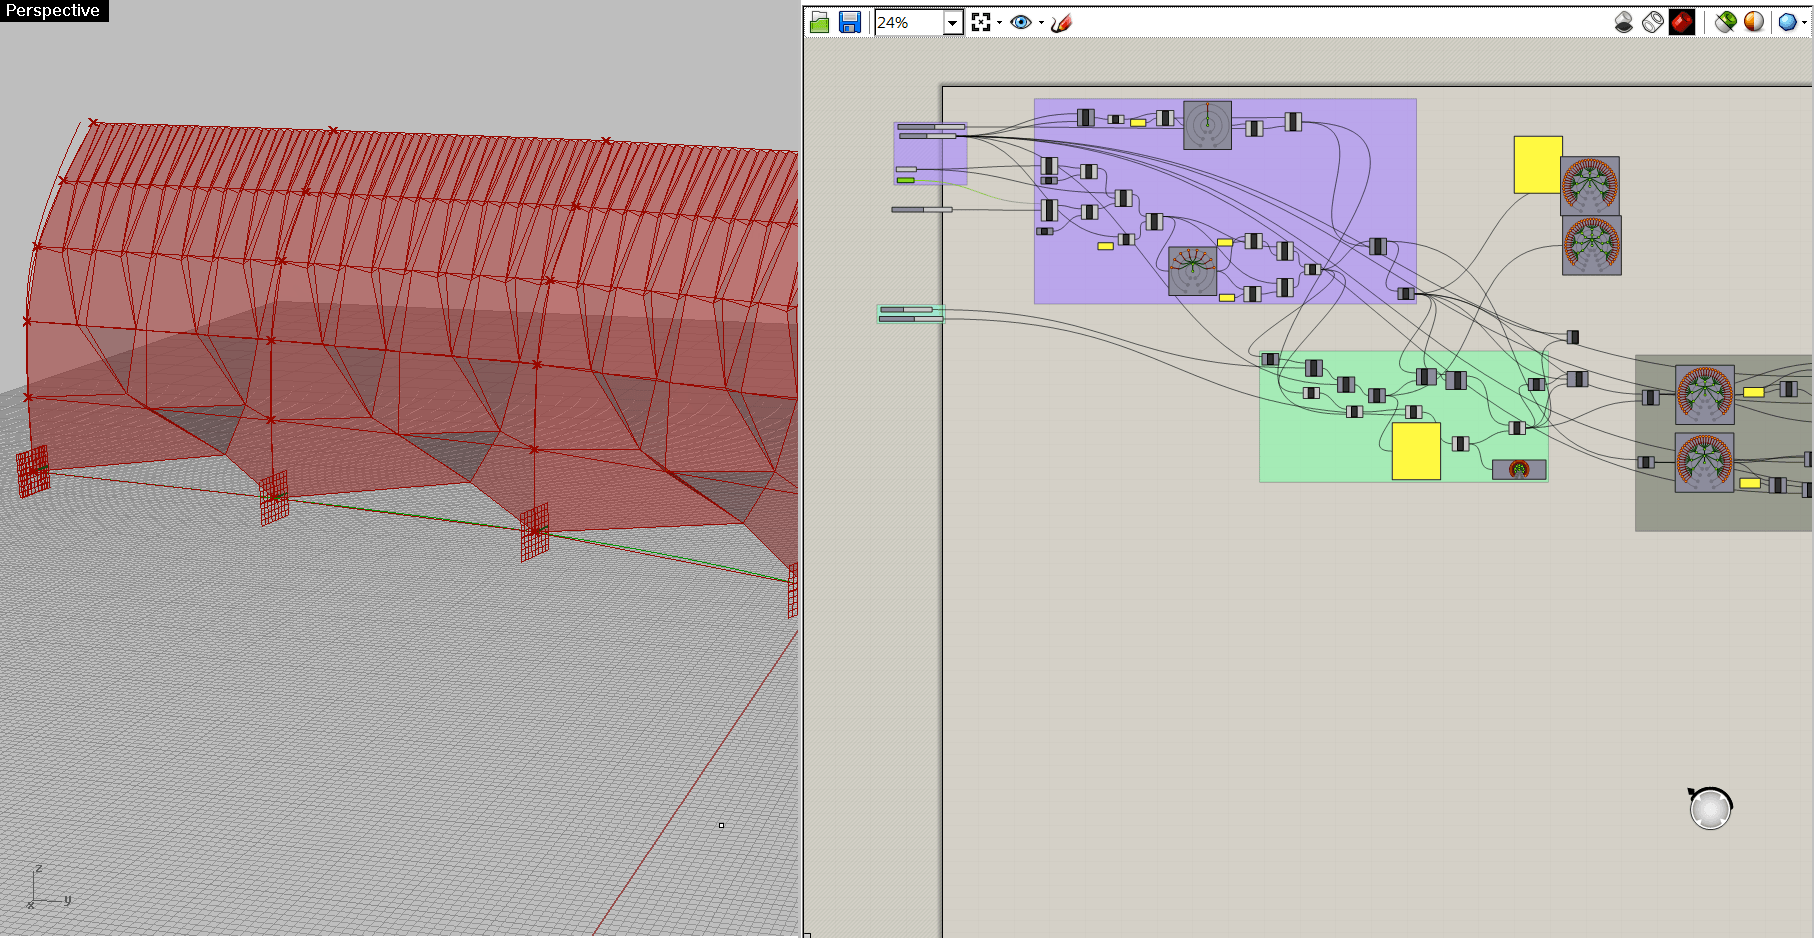
Task: Switch to red shaded preview mode icon
Action: click(1682, 22)
